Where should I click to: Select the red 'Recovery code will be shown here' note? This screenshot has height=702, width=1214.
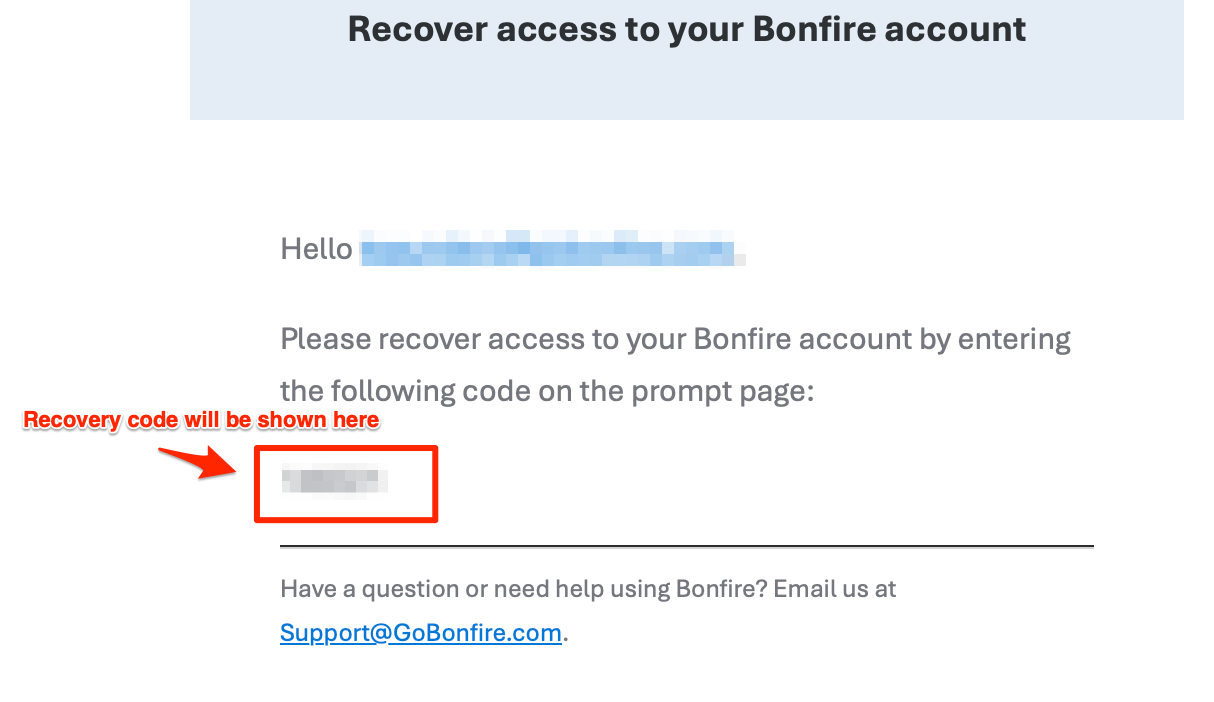point(201,420)
